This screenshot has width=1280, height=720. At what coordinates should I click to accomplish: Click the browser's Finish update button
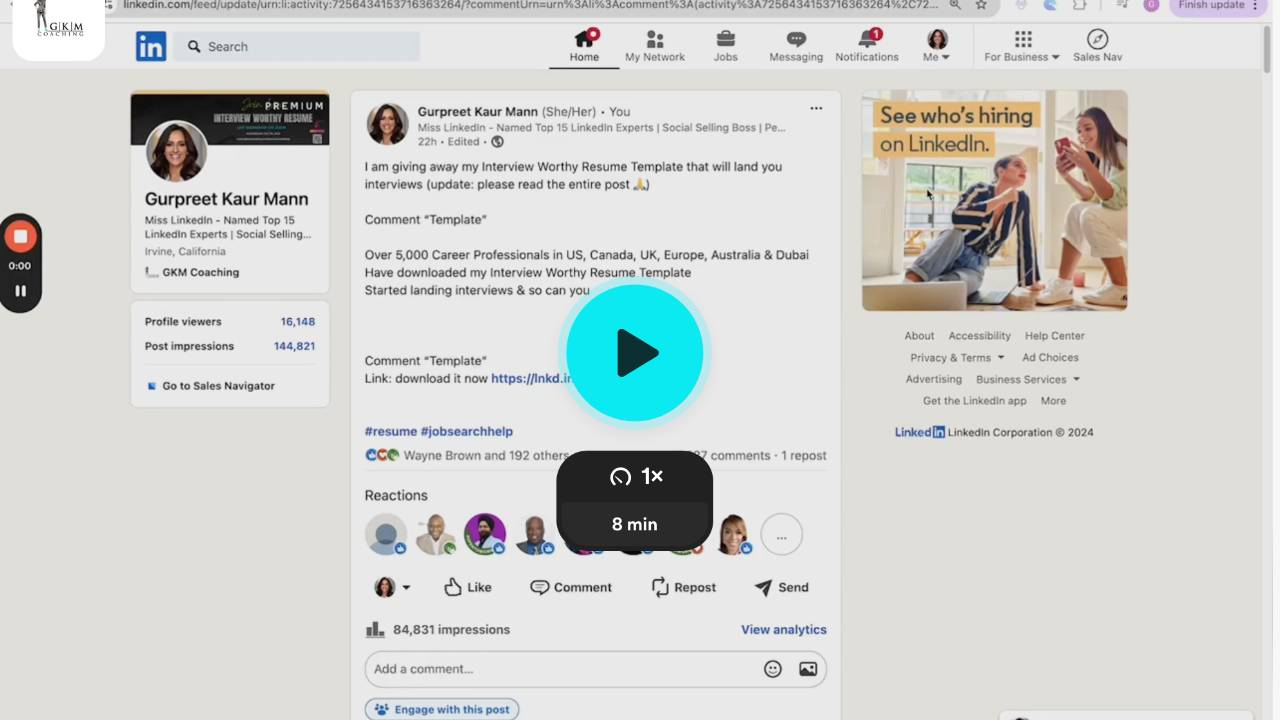[1217, 6]
